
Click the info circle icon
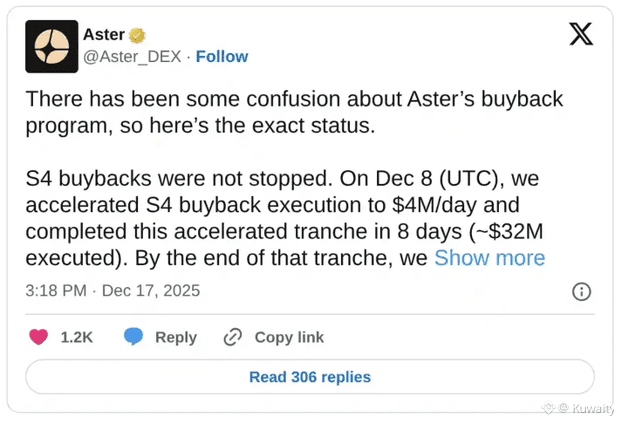[x=581, y=291]
